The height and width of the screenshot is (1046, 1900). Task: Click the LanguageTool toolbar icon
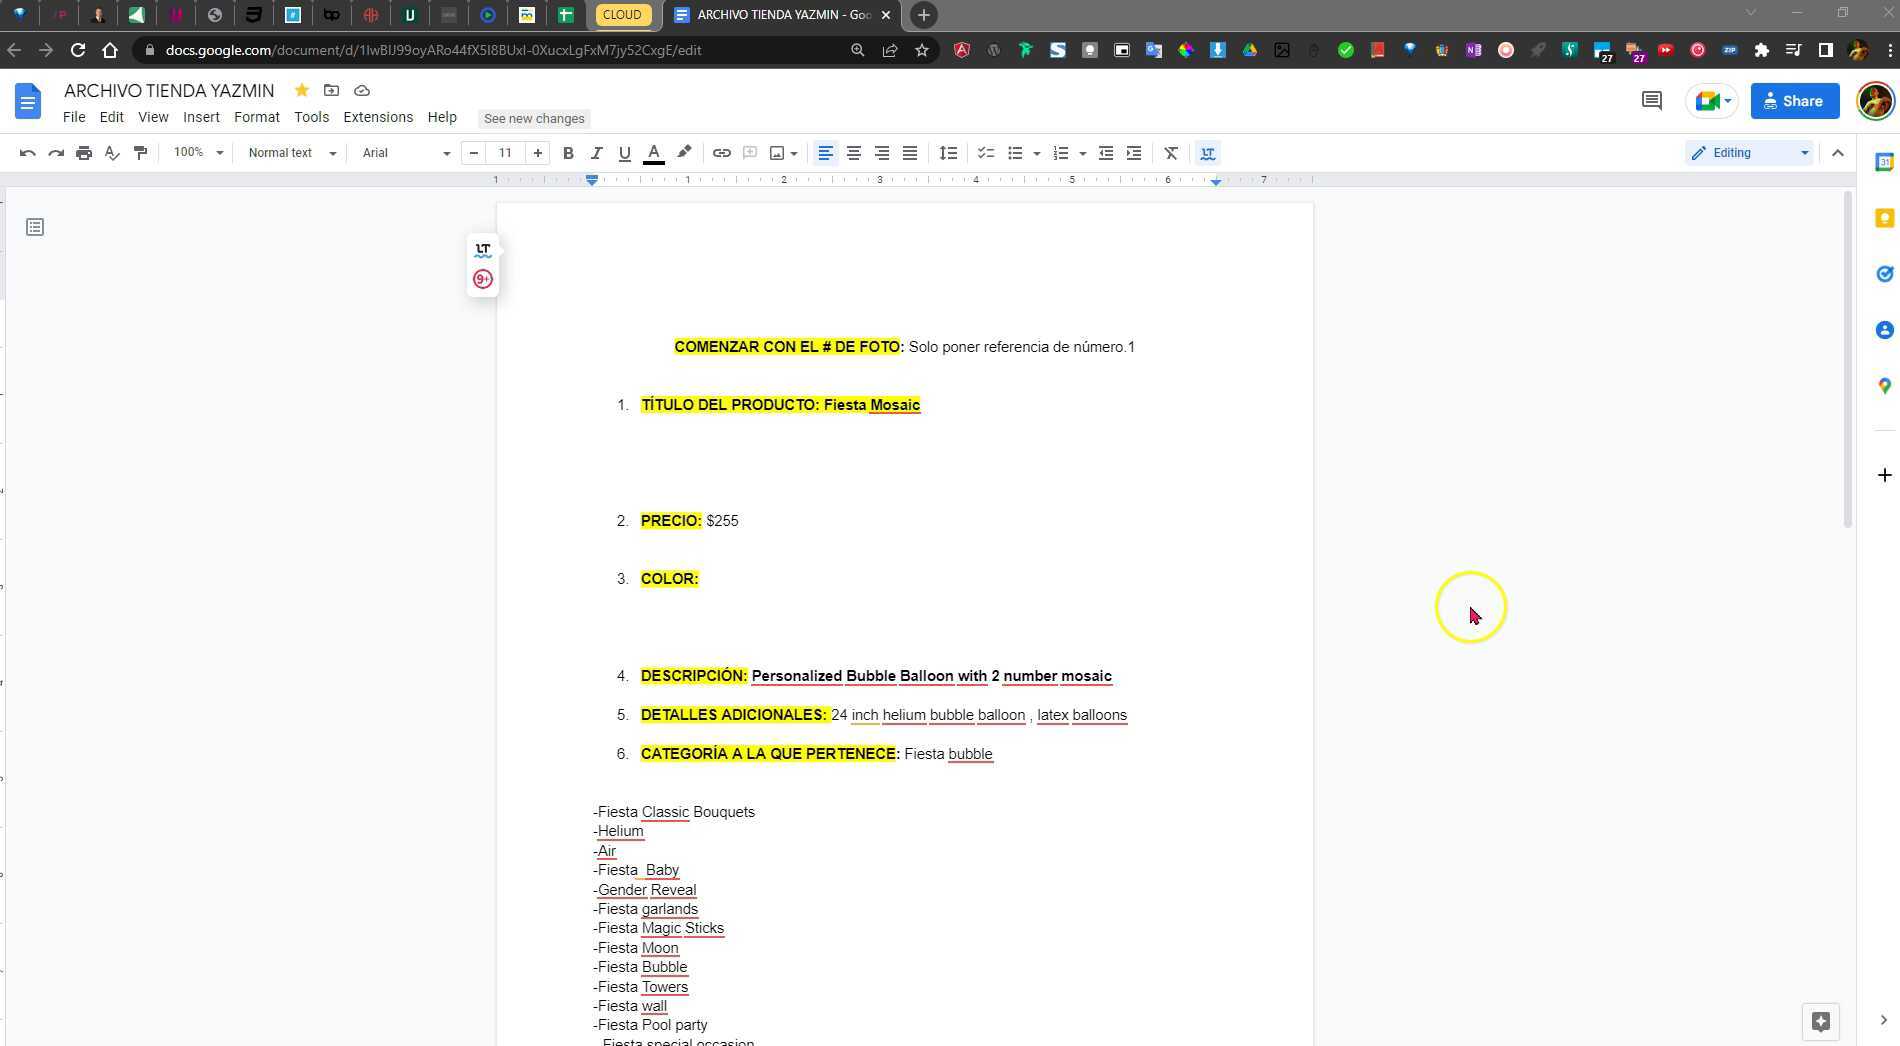click(1207, 153)
